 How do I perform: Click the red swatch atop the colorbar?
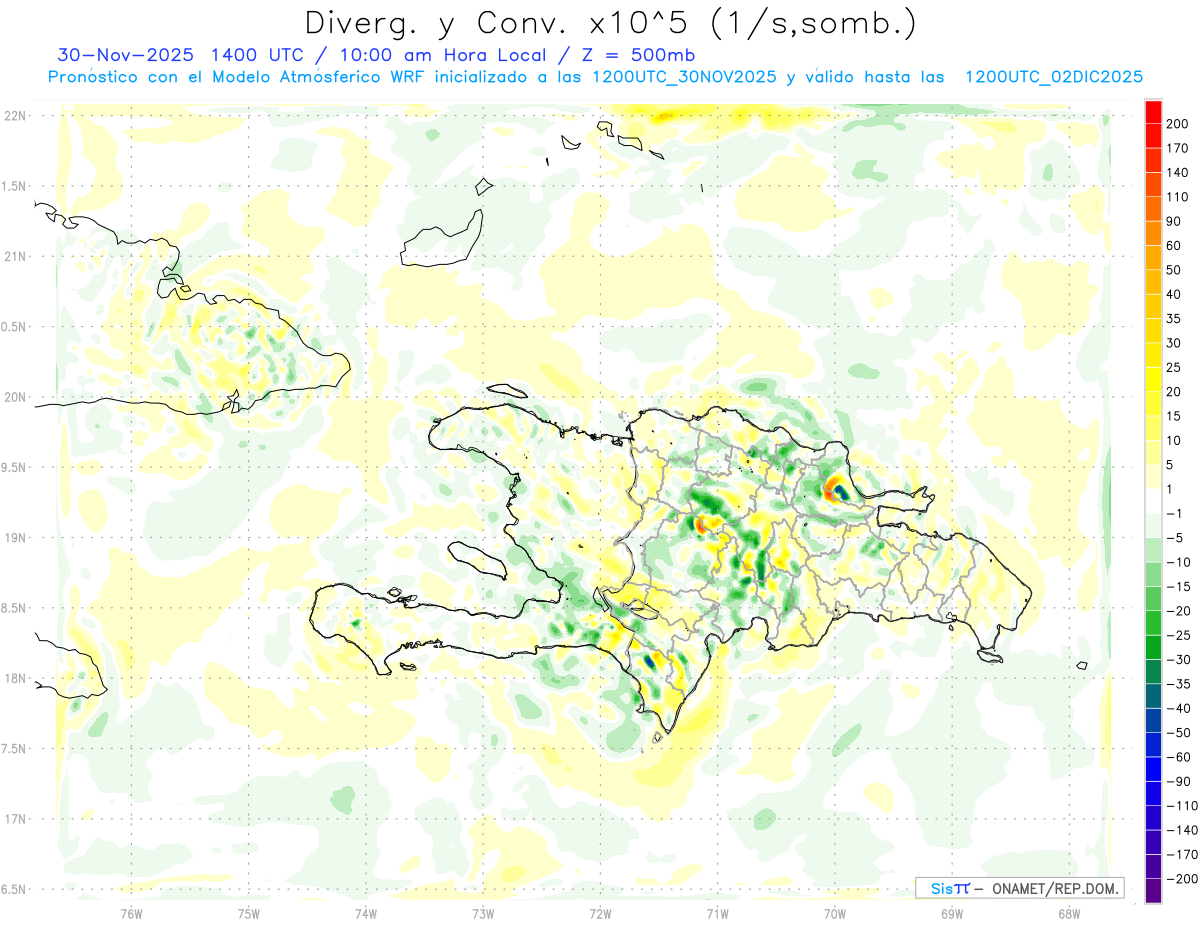click(x=1153, y=112)
